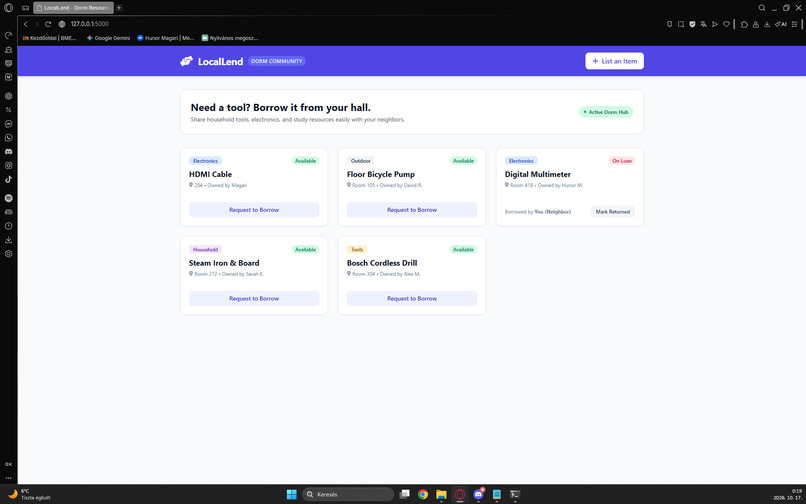Click the Tools category tag
This screenshot has width=806, height=504.
[357, 249]
